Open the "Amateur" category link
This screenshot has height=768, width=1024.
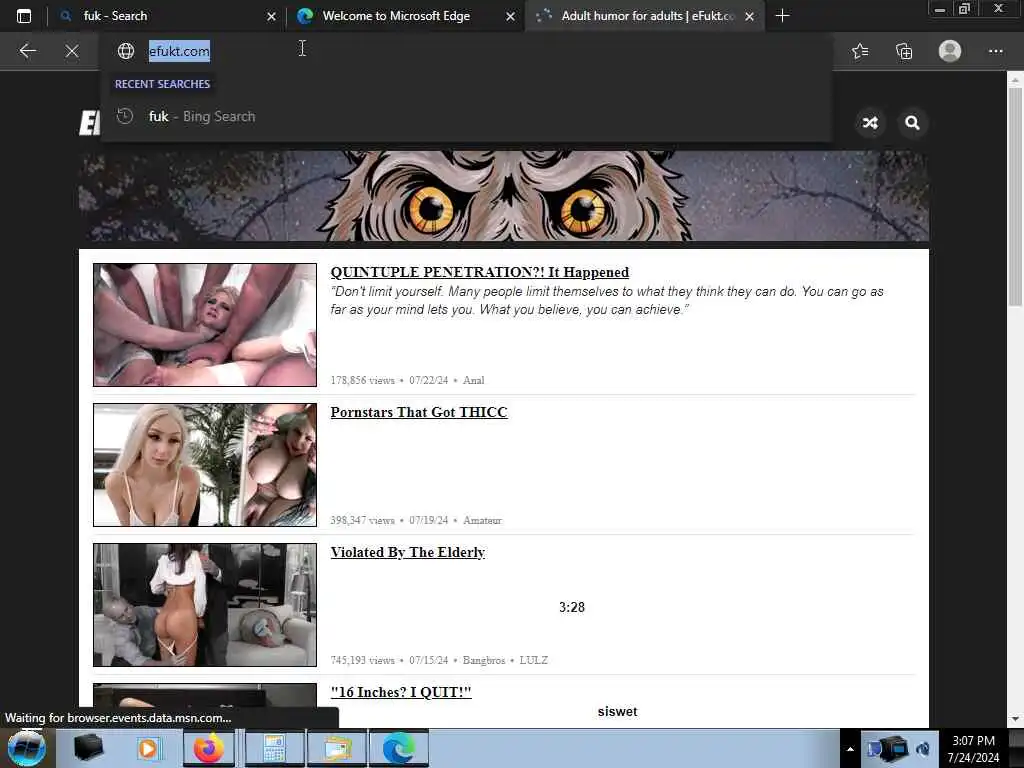click(483, 520)
